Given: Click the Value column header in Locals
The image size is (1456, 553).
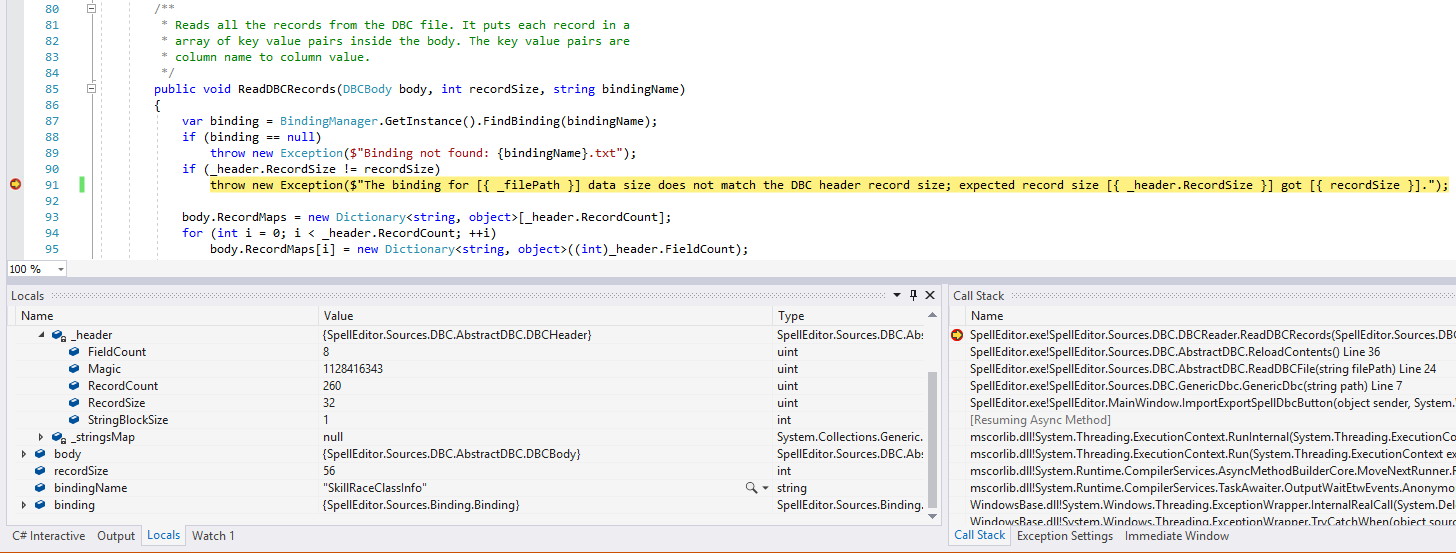Looking at the screenshot, I should (x=546, y=316).
